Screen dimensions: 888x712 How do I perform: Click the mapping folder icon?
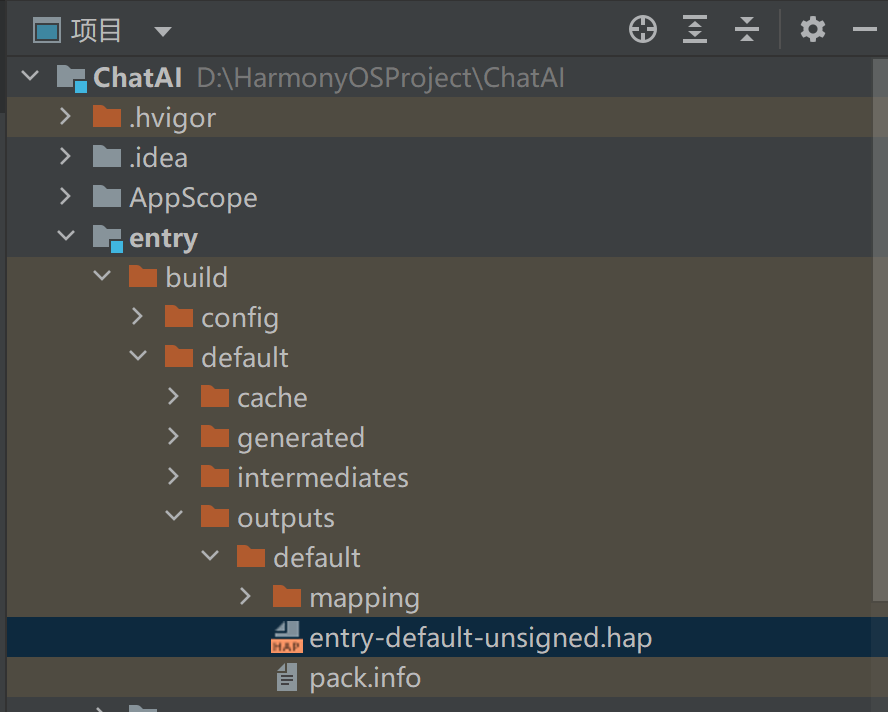click(x=287, y=596)
